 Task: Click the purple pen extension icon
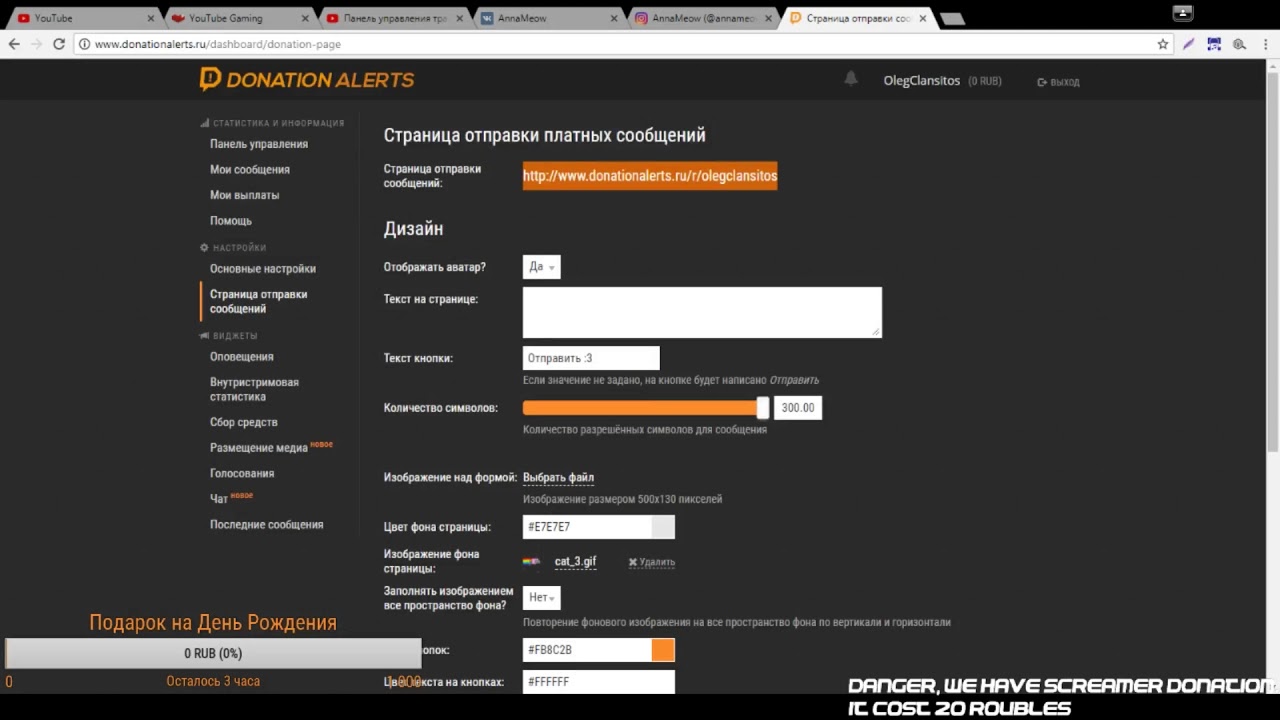tap(1189, 44)
